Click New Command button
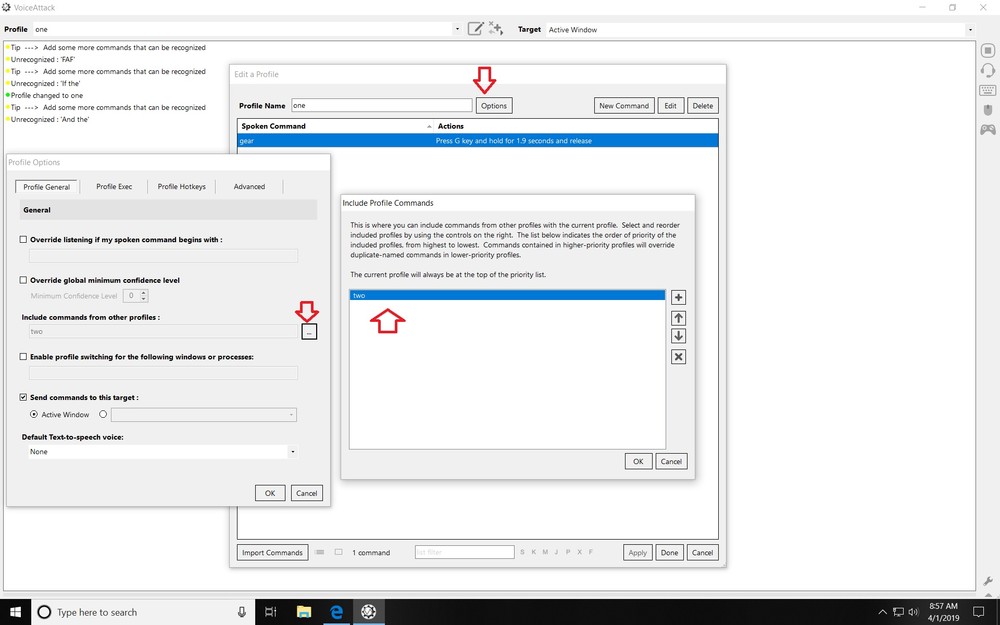1000x625 pixels. point(624,106)
